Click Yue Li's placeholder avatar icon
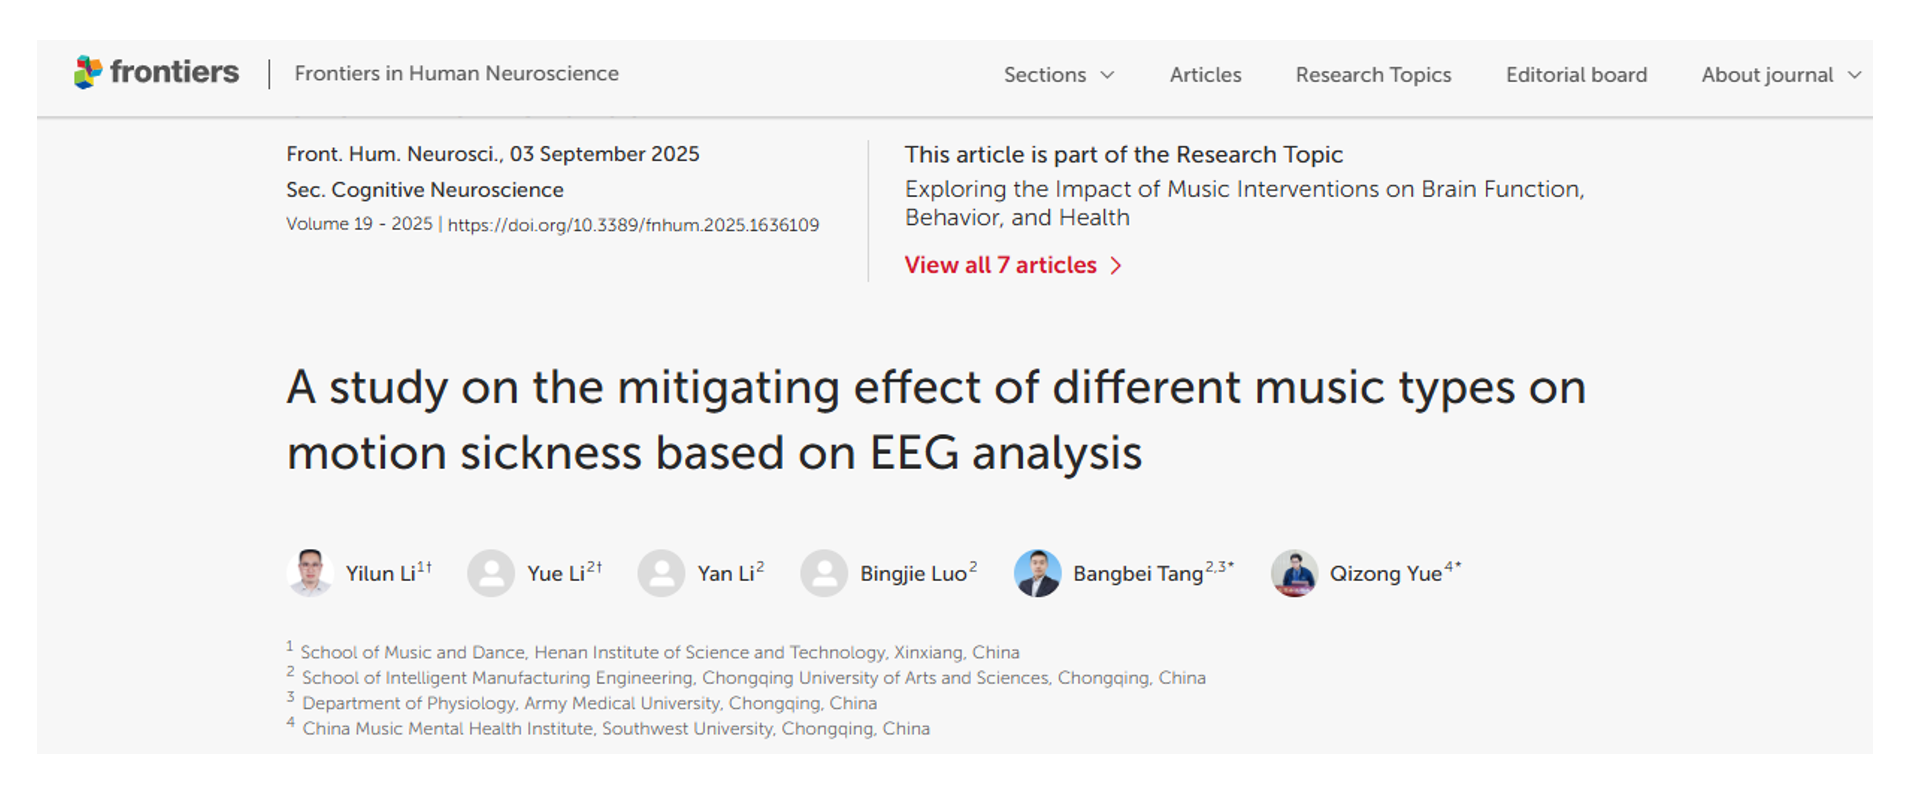The width and height of the screenshot is (1905, 798). point(491,573)
